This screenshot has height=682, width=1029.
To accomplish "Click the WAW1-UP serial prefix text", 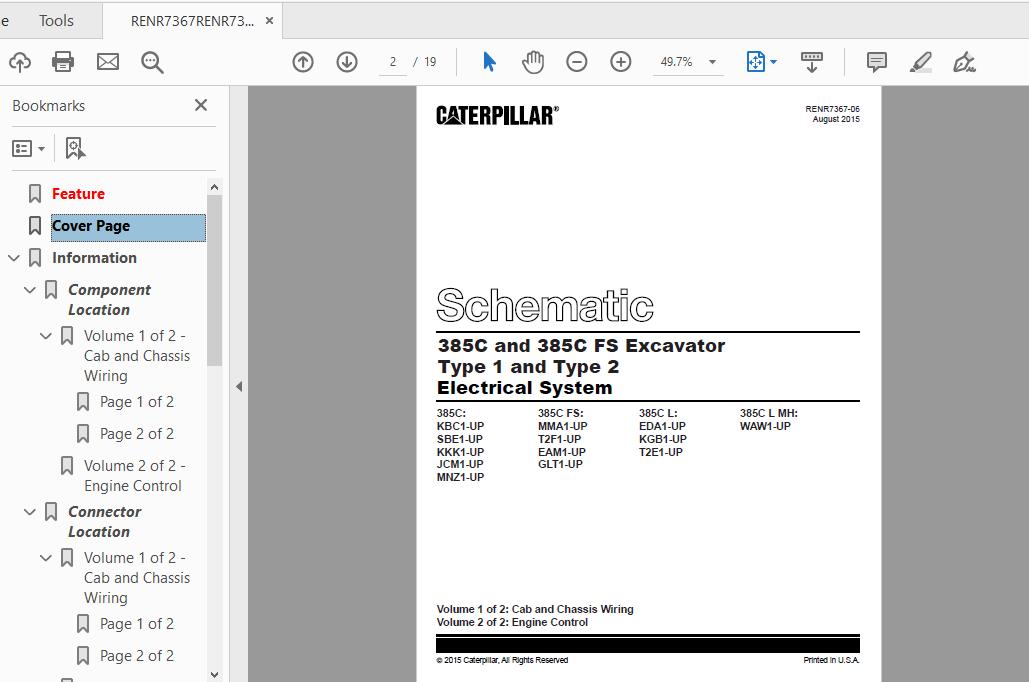I will pyautogui.click(x=765, y=426).
